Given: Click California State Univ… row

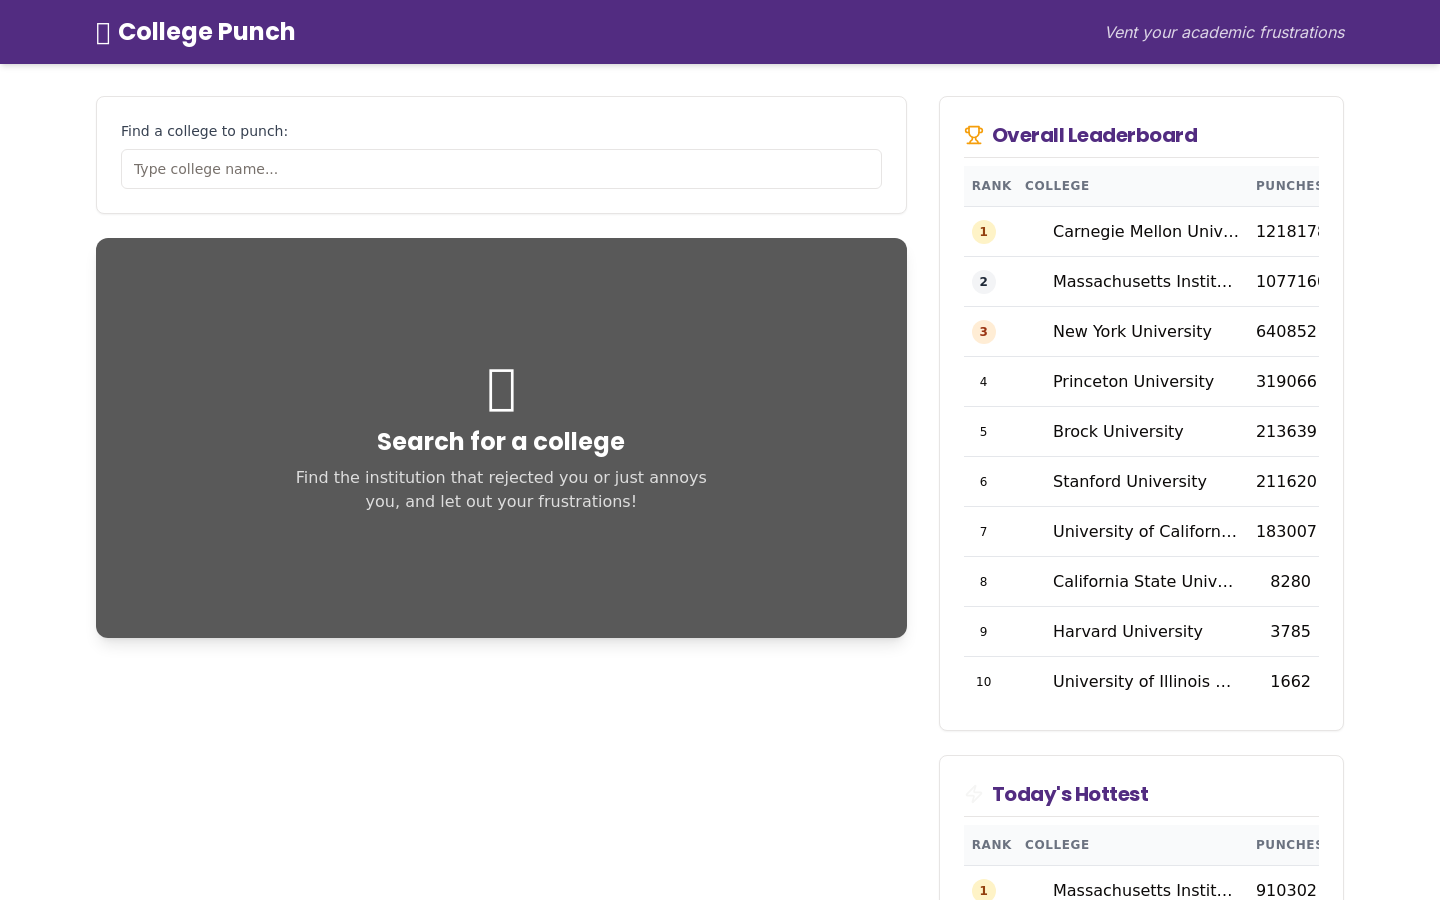Looking at the screenshot, I should click(x=1141, y=582).
